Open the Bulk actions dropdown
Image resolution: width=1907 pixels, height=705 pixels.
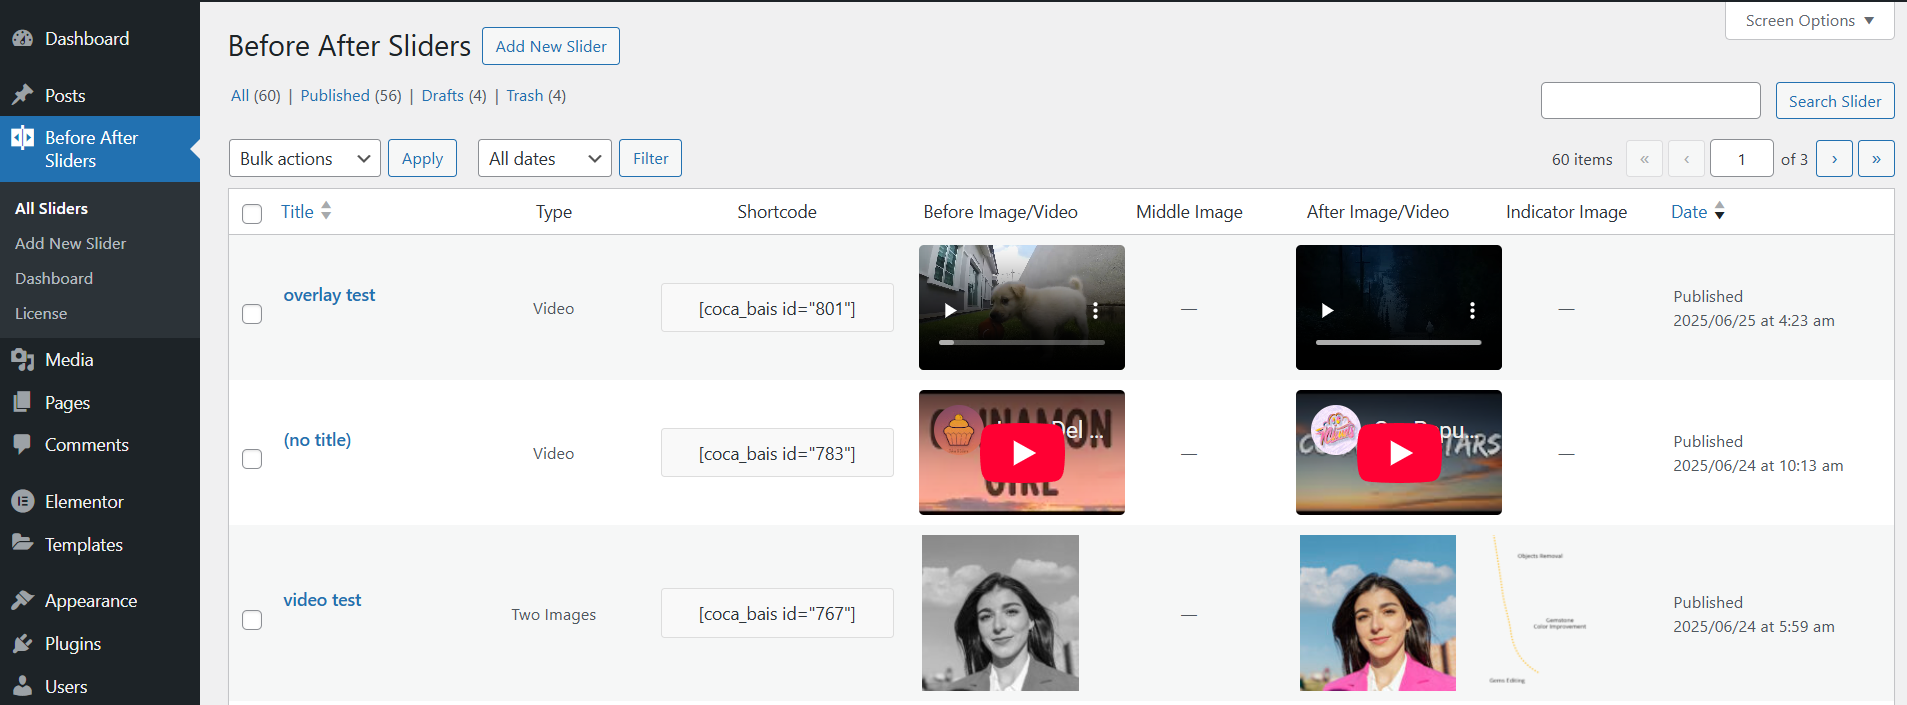click(305, 158)
